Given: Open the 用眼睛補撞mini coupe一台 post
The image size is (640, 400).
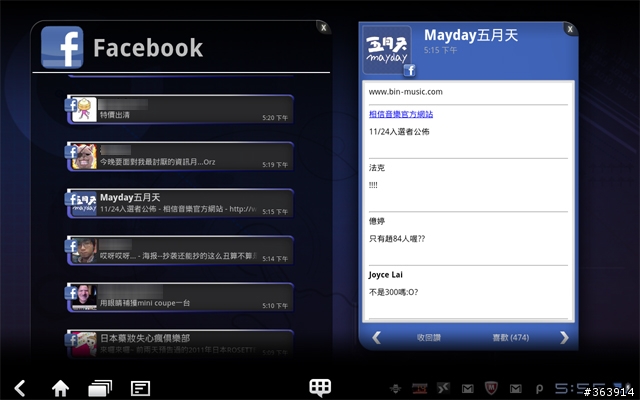Looking at the screenshot, I should [x=180, y=297].
